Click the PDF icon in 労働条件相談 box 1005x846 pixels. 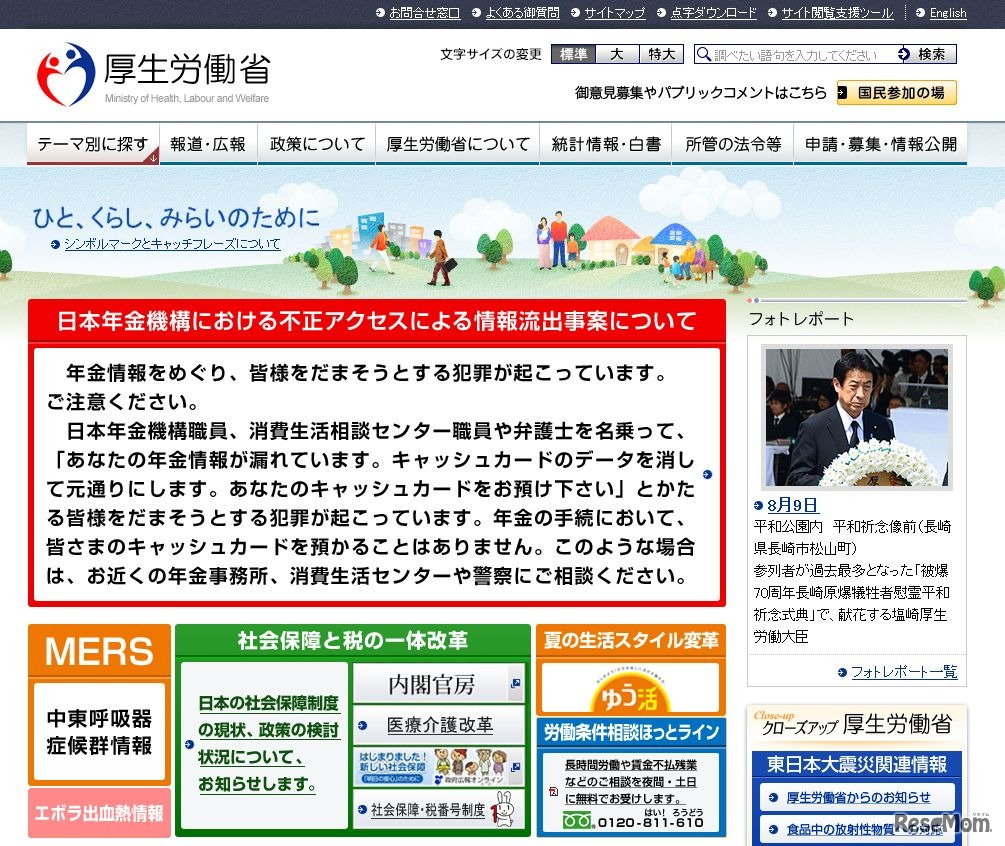pyautogui.click(x=553, y=792)
